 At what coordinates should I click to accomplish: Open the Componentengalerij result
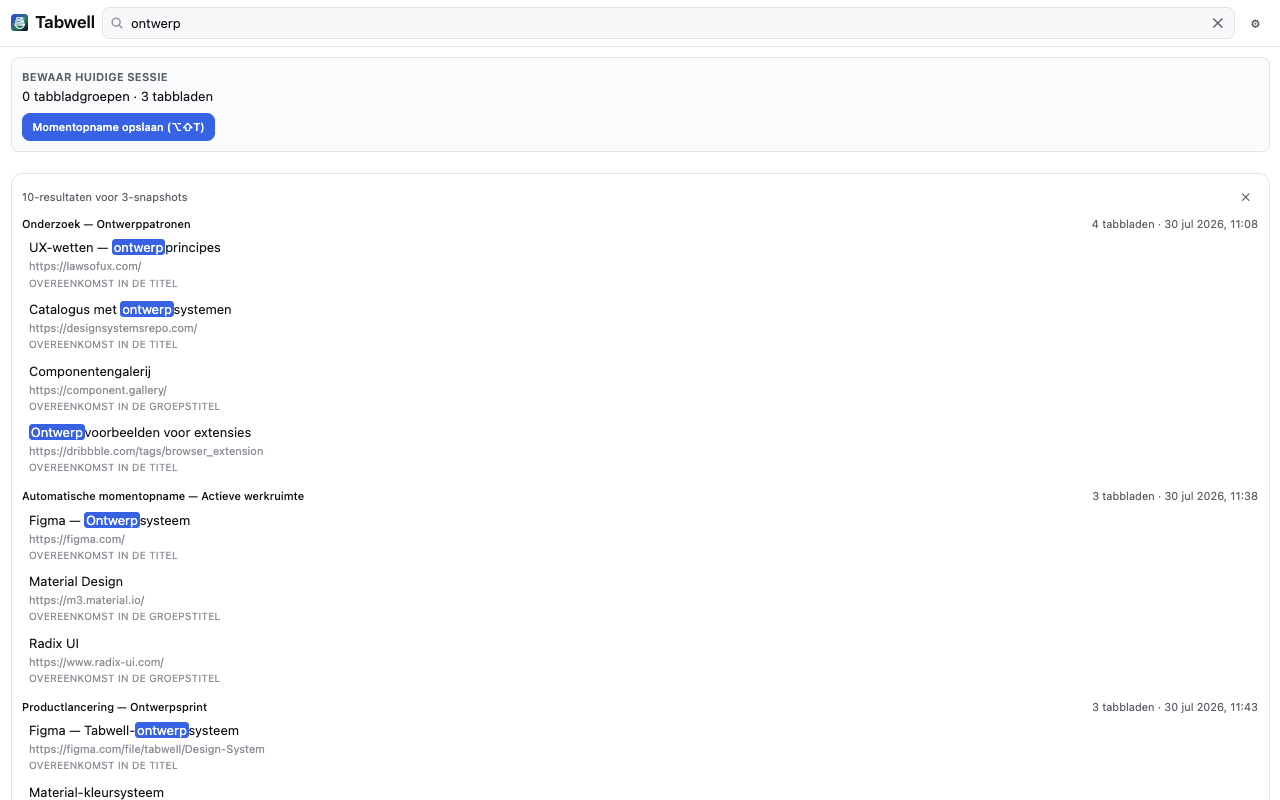tap(90, 372)
